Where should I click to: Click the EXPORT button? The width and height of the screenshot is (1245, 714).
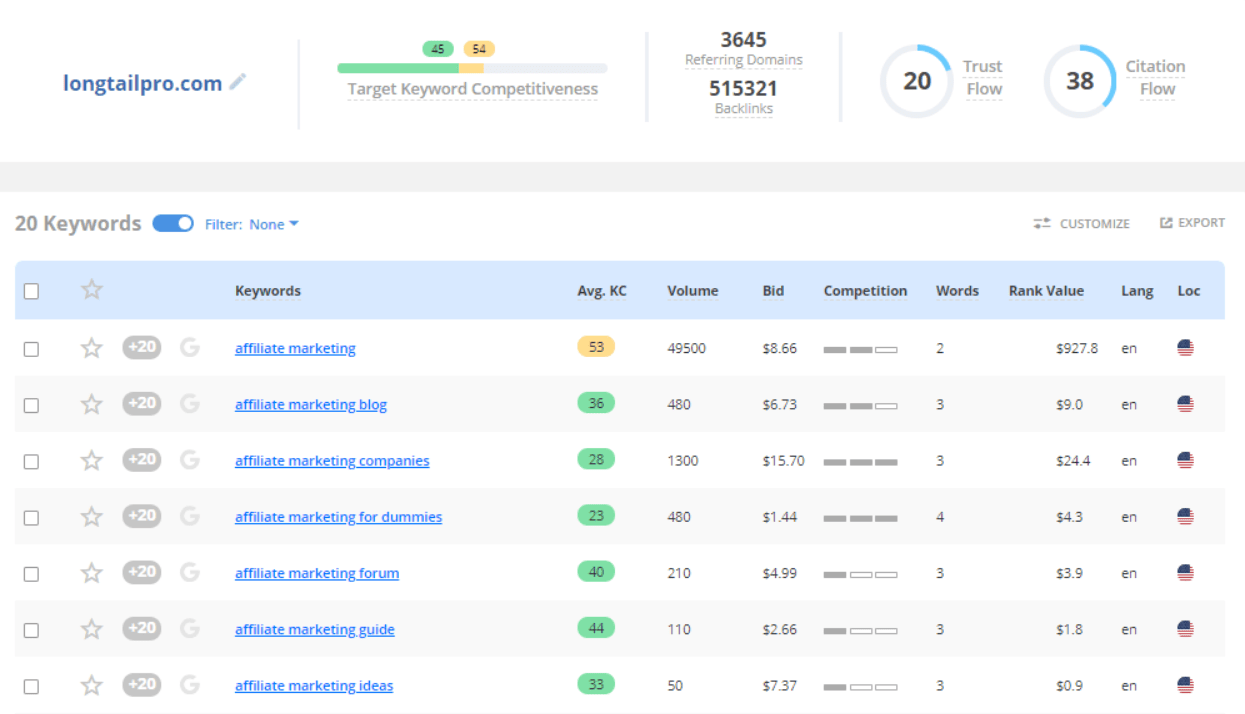click(x=1192, y=223)
